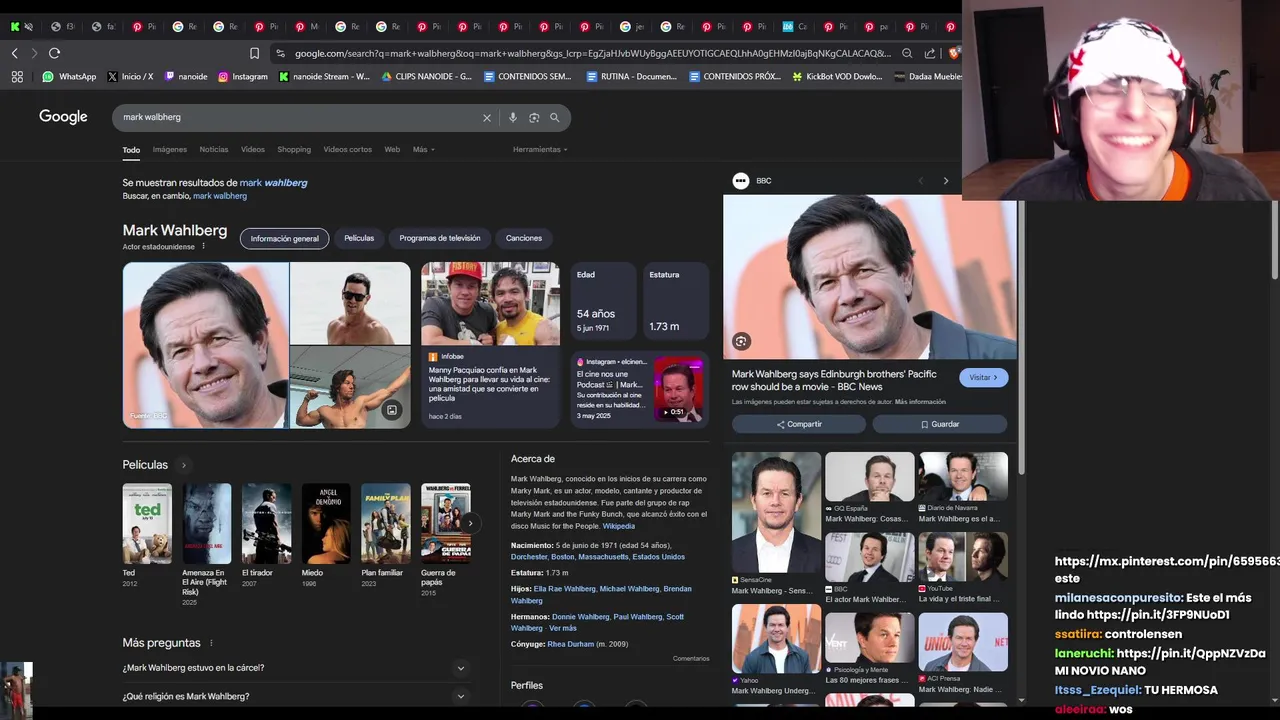Select the Información general chip
This screenshot has height=720, width=1280.
point(285,238)
